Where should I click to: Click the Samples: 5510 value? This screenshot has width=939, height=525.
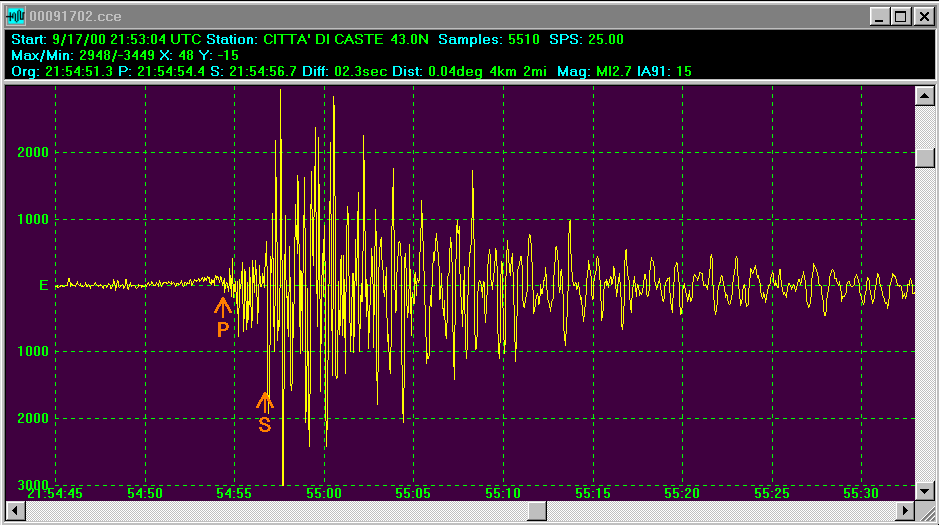tap(489, 40)
